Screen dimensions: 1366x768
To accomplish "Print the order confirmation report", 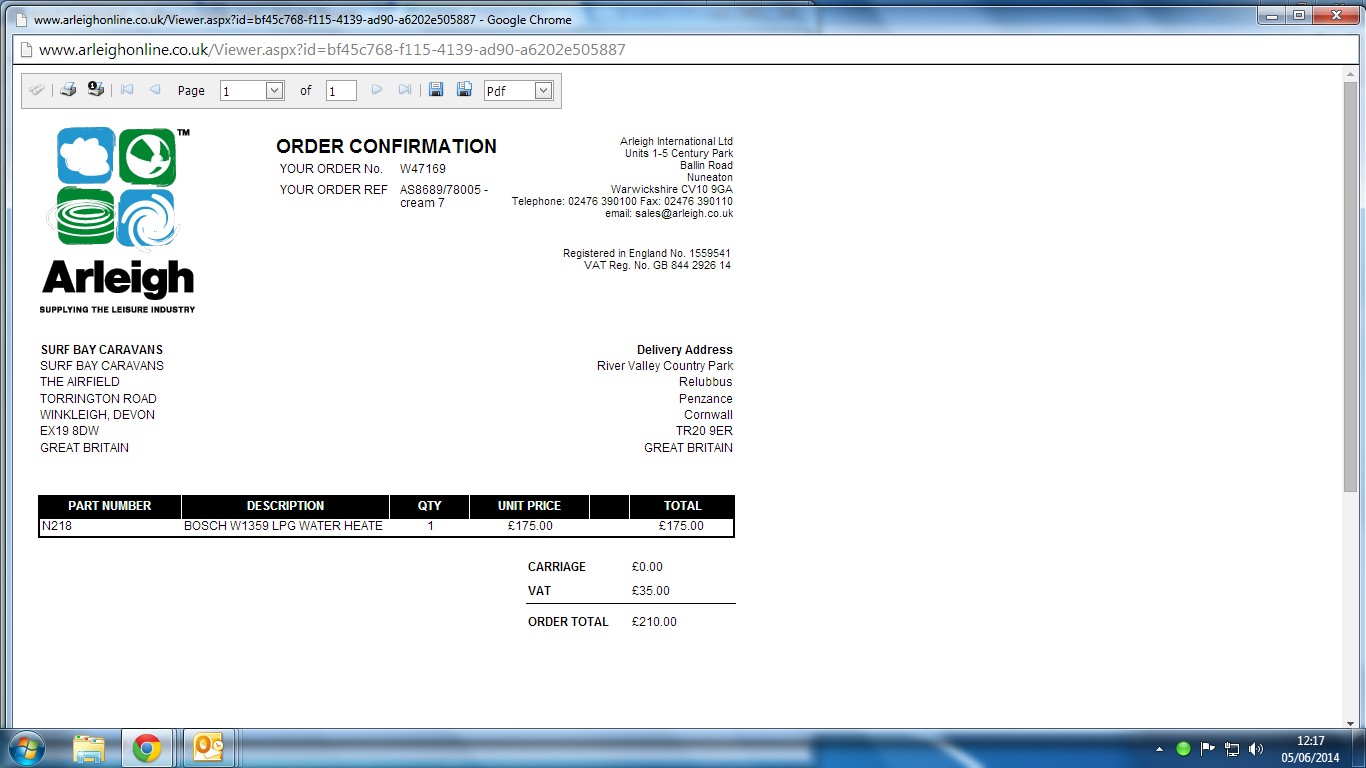I will click(x=68, y=90).
